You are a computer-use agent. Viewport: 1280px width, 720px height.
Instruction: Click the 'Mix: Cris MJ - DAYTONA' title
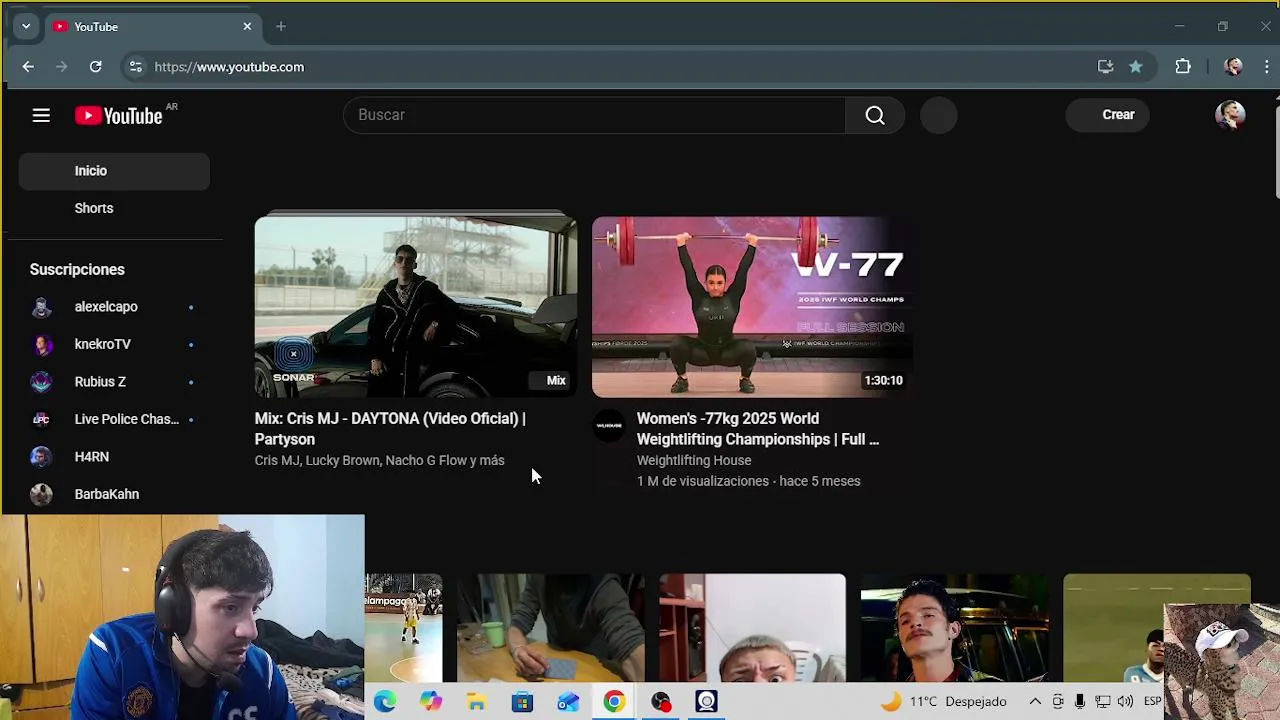(x=390, y=429)
